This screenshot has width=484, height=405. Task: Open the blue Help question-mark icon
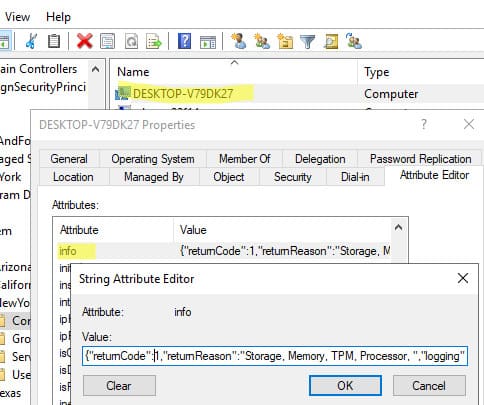pyautogui.click(x=184, y=41)
